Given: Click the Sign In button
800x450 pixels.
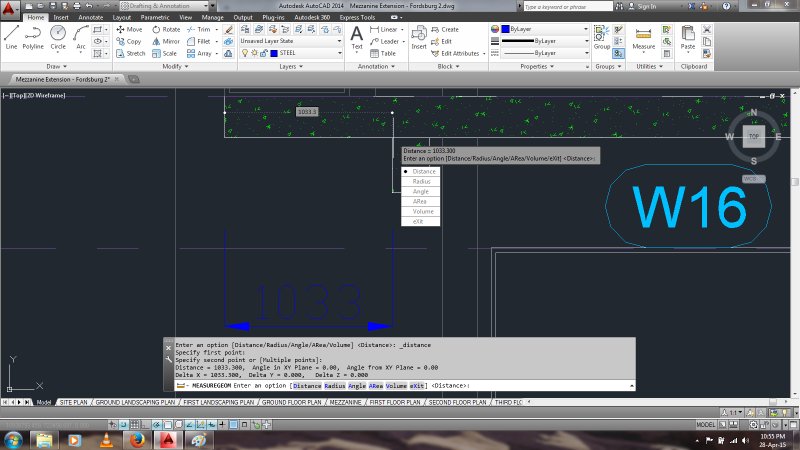Looking at the screenshot, I should tap(647, 6).
